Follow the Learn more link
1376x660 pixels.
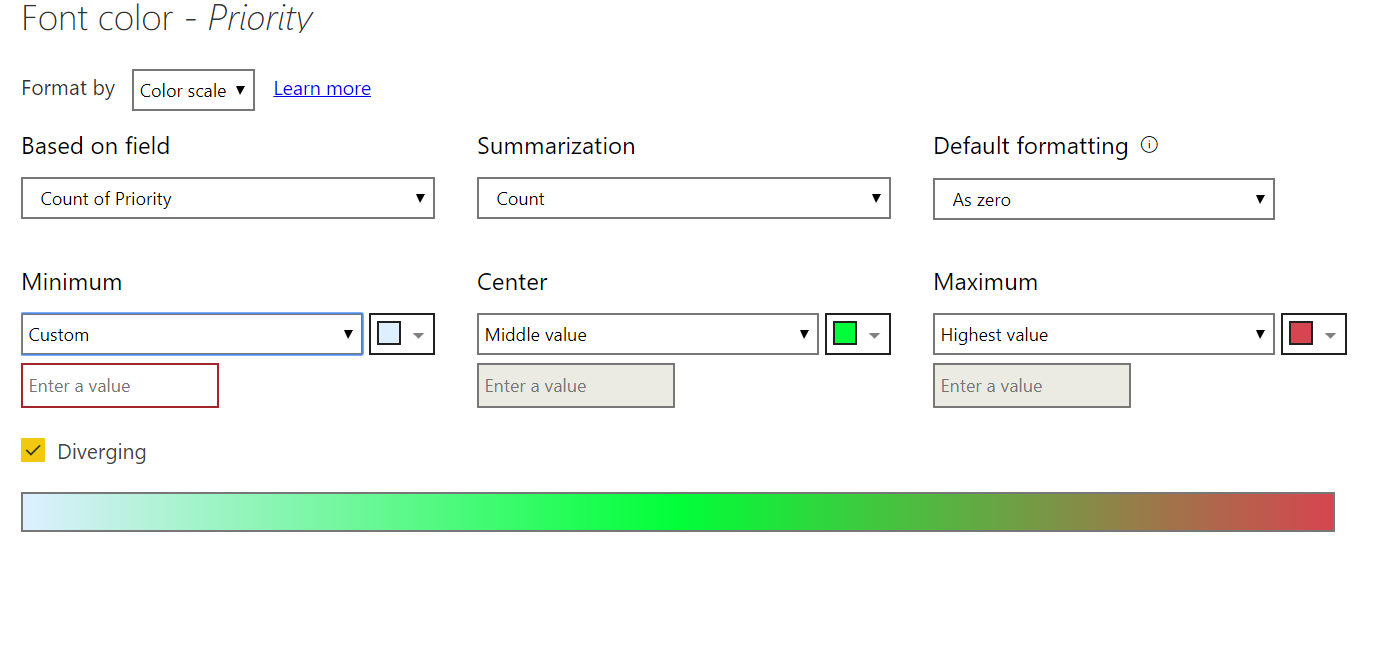322,88
